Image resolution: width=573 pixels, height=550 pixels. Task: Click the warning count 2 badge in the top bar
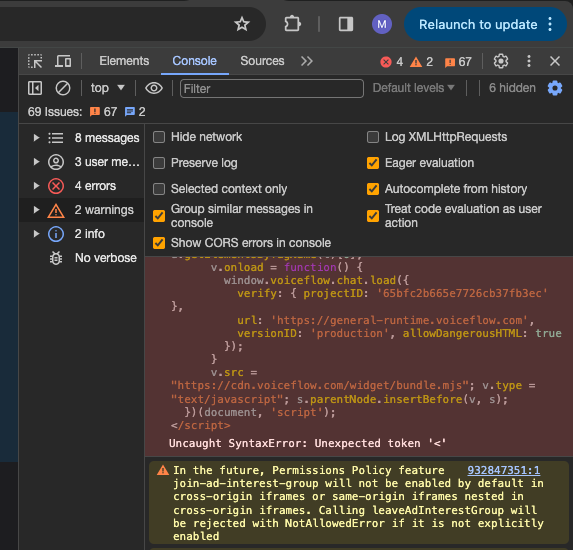pyautogui.click(x=421, y=62)
